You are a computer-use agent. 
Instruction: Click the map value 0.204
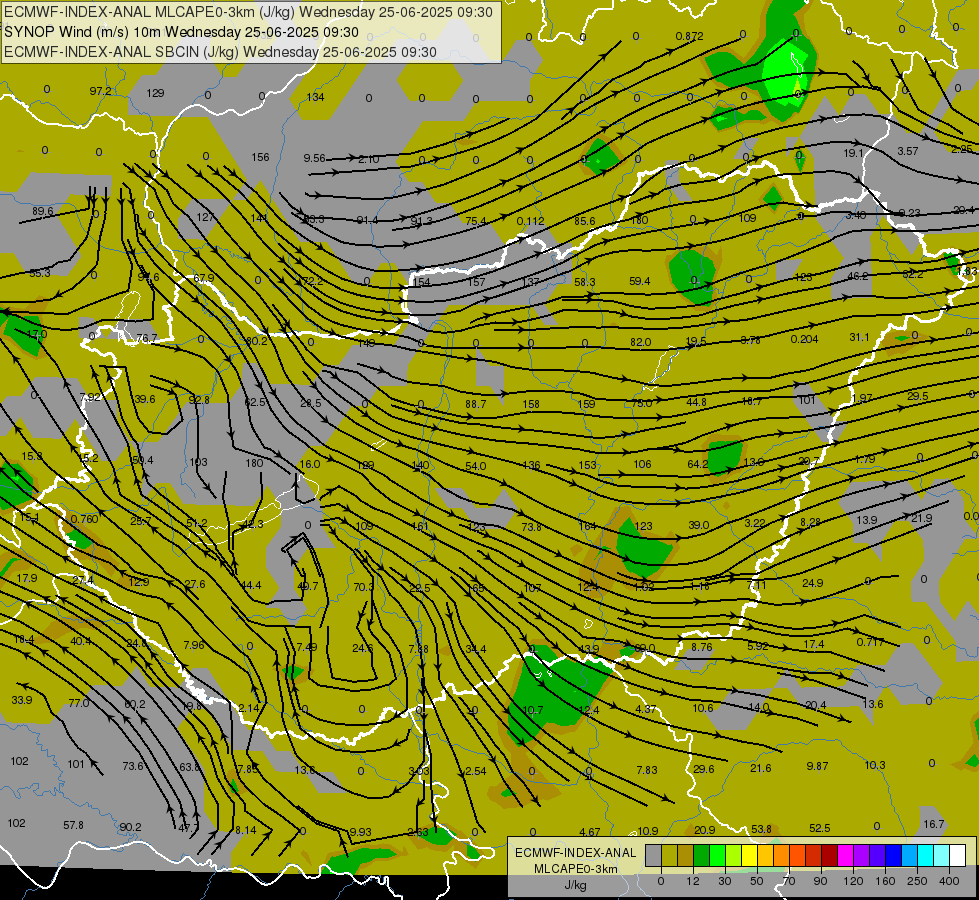coord(804,339)
